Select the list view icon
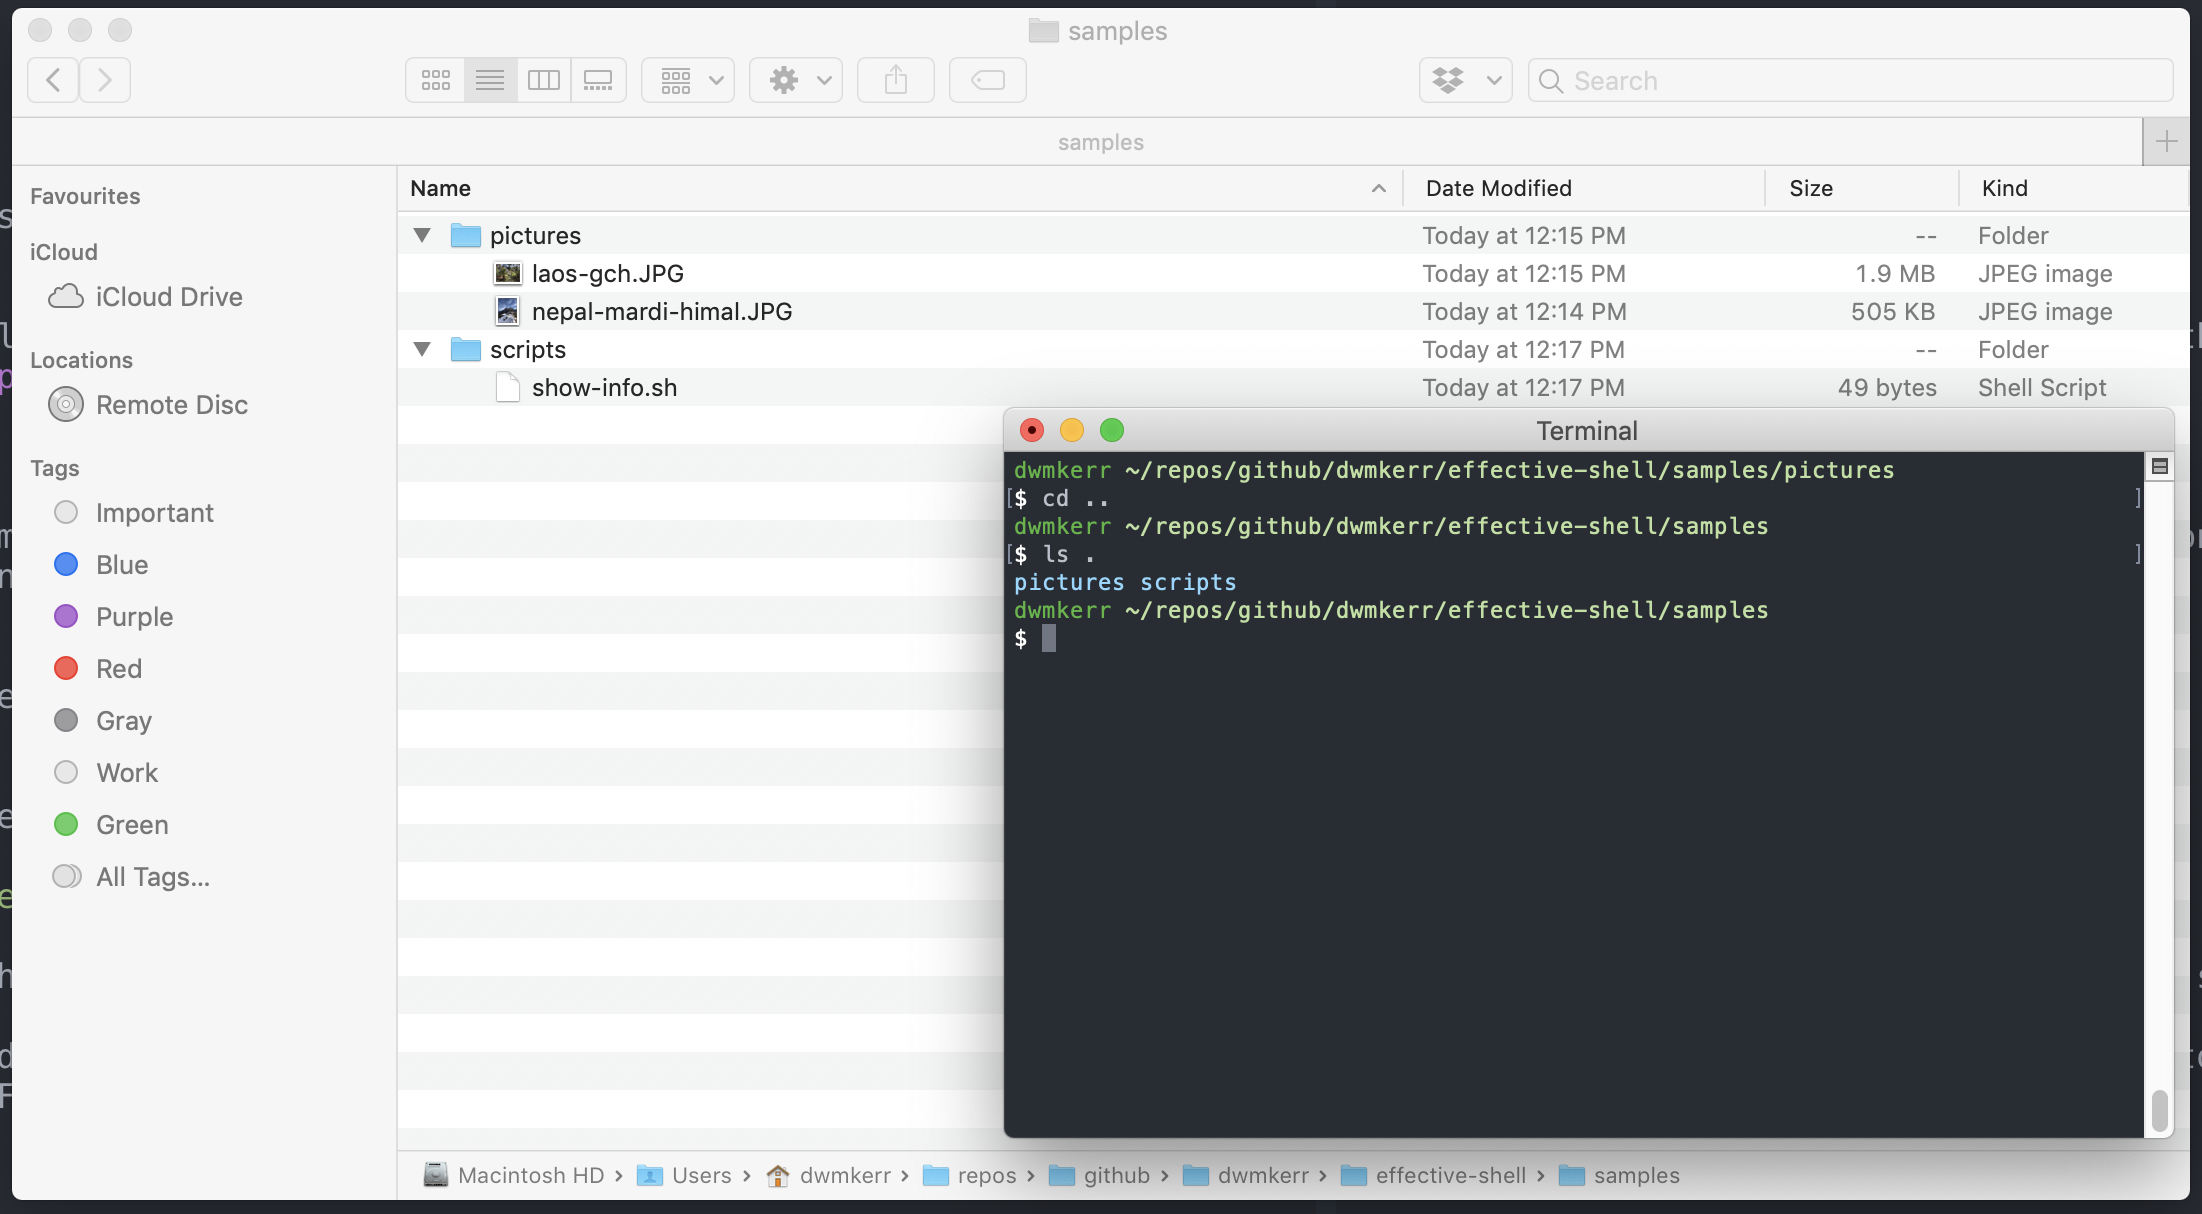Viewport: 2202px width, 1214px height. (x=489, y=79)
